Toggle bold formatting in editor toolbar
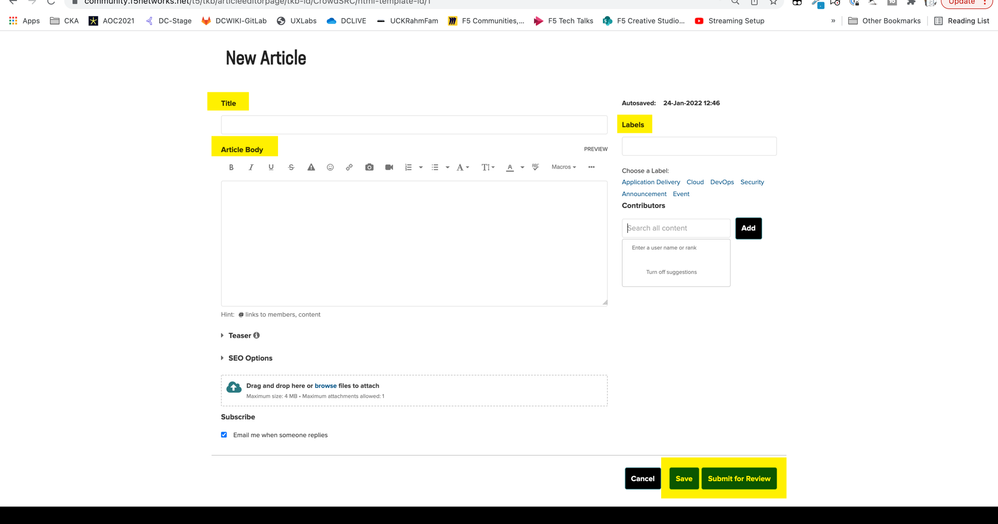Image resolution: width=998 pixels, height=524 pixels. click(231, 167)
